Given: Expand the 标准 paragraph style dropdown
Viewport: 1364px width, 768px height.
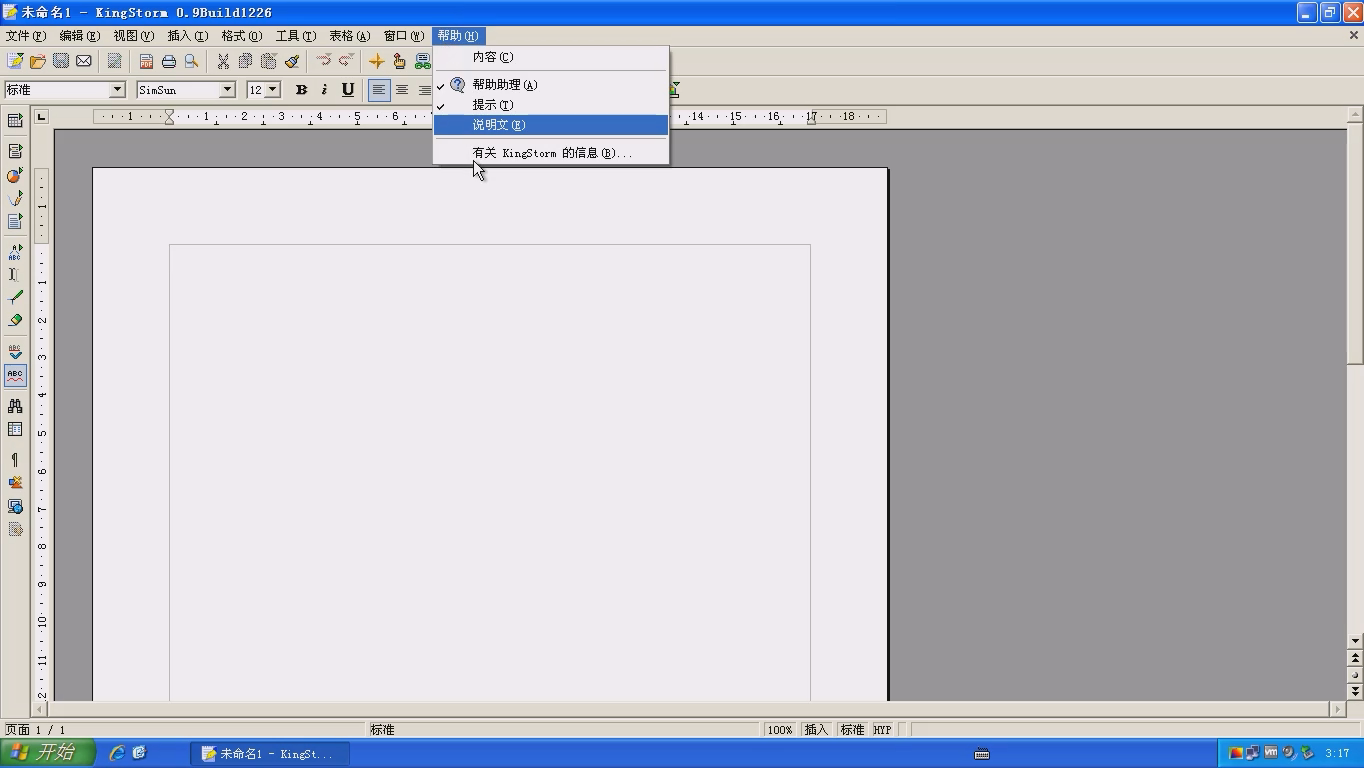Looking at the screenshot, I should [x=117, y=90].
